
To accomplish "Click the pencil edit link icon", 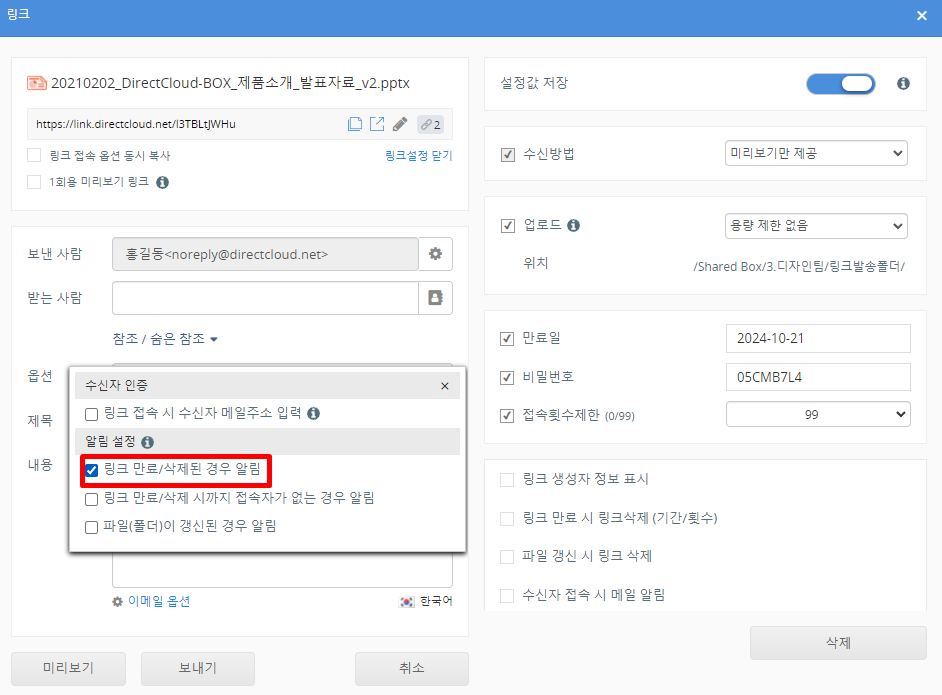I will pos(400,125).
